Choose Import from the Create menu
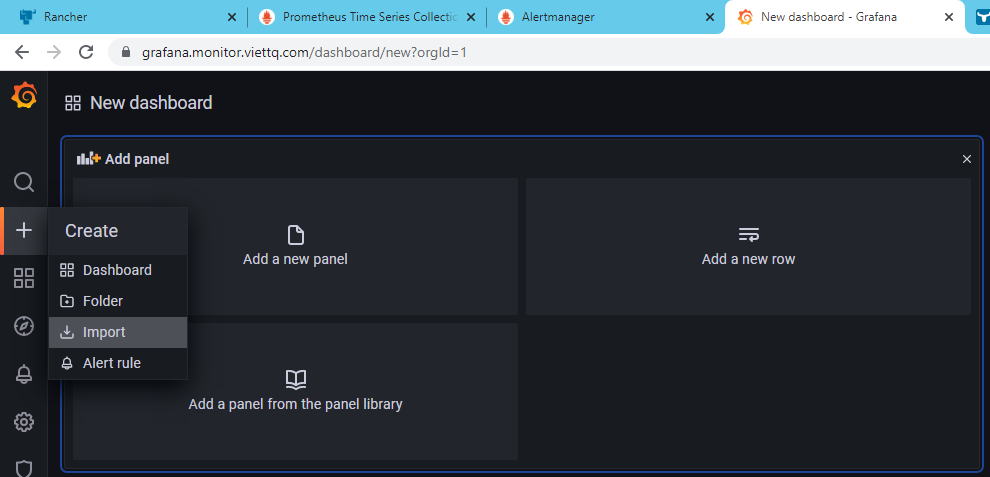Image resolution: width=990 pixels, height=477 pixels. click(x=117, y=332)
